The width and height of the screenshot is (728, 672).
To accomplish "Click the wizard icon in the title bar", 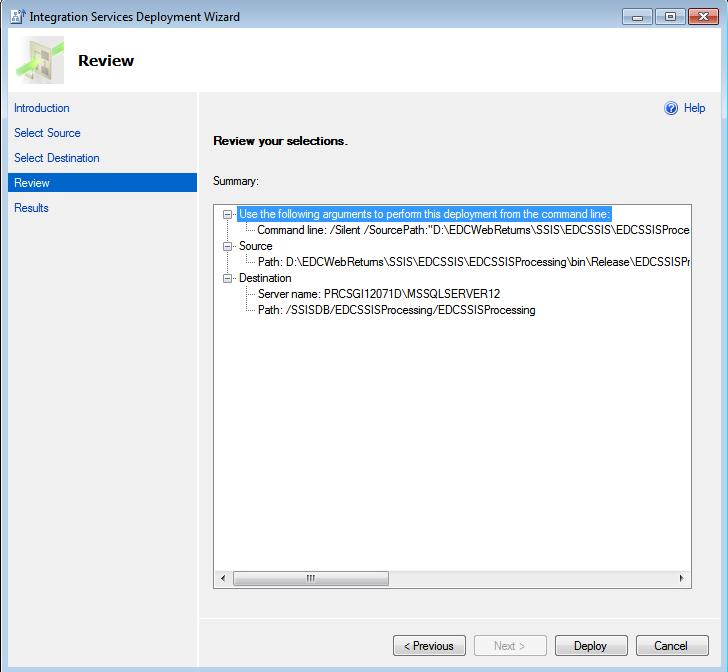I will tap(16, 16).
